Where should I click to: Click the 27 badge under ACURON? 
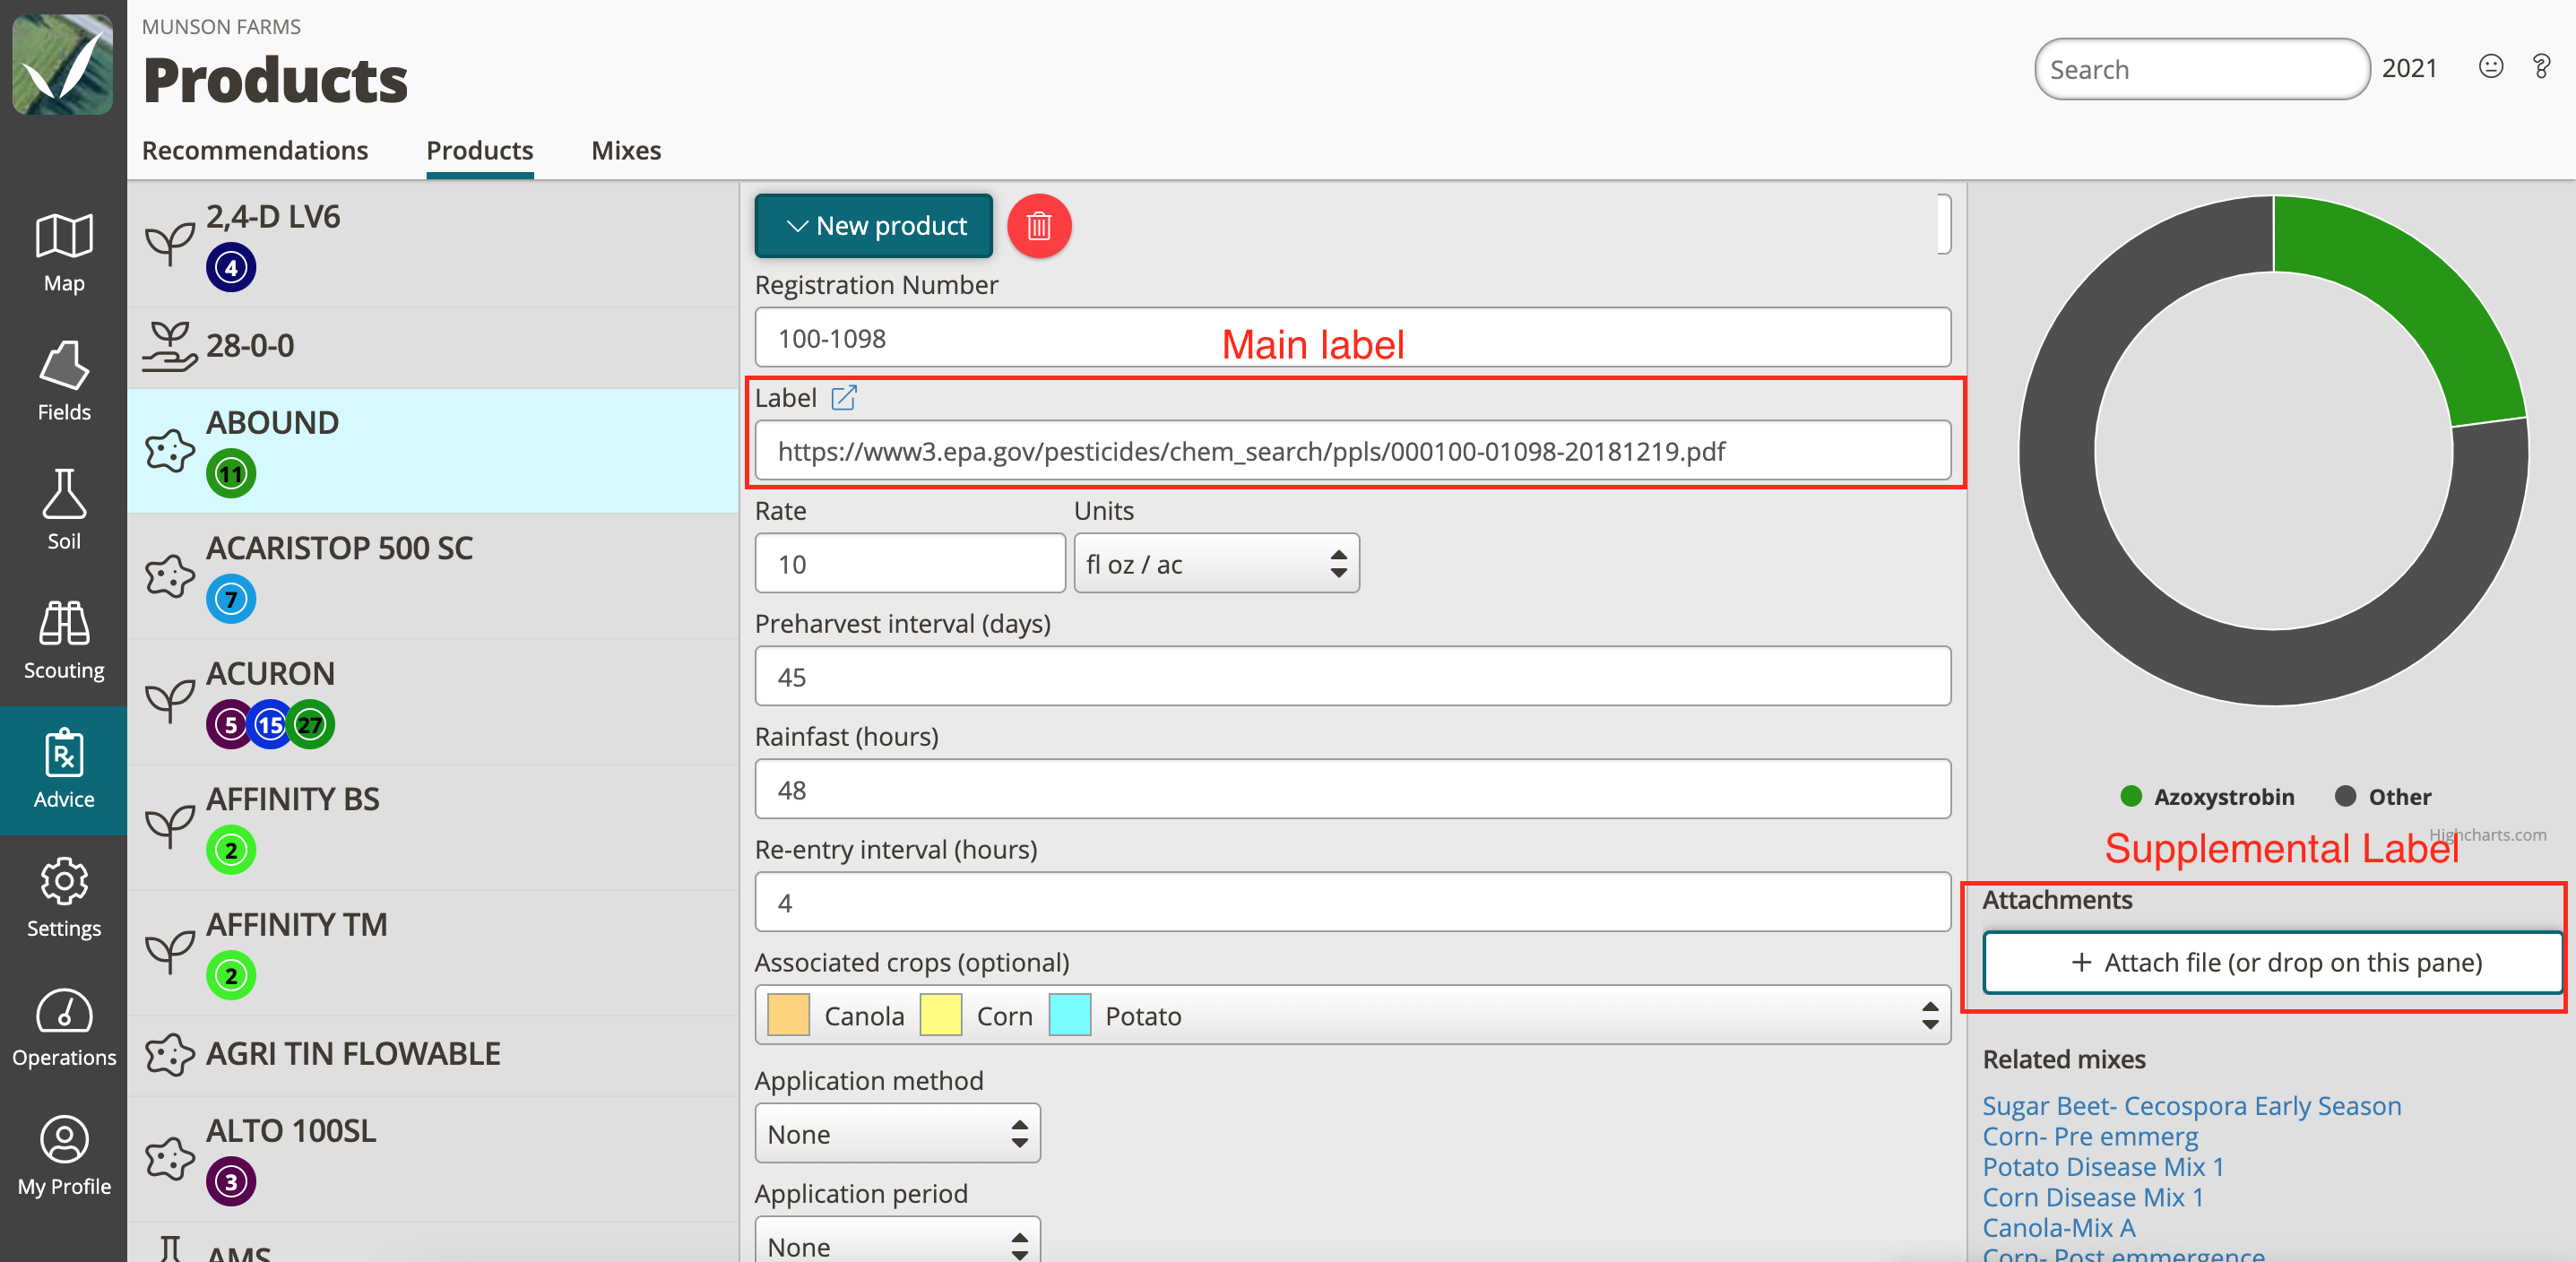pos(311,725)
